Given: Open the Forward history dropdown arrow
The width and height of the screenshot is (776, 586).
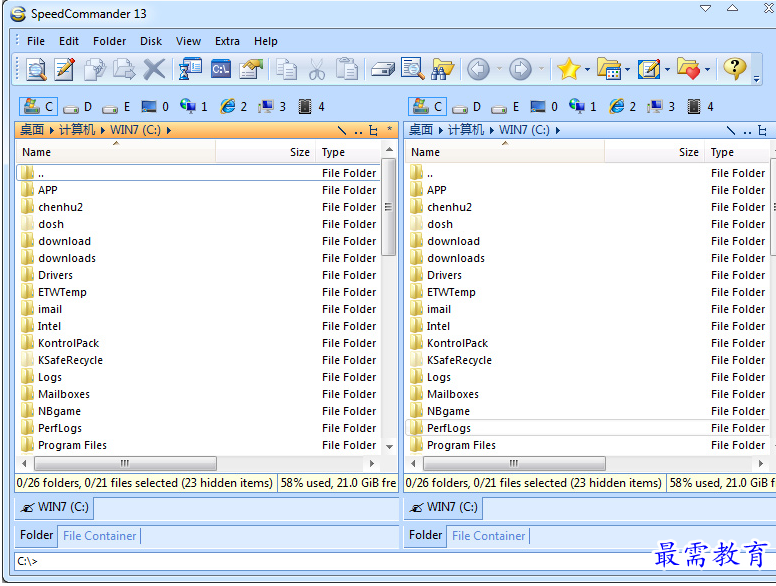Looking at the screenshot, I should click(541, 69).
